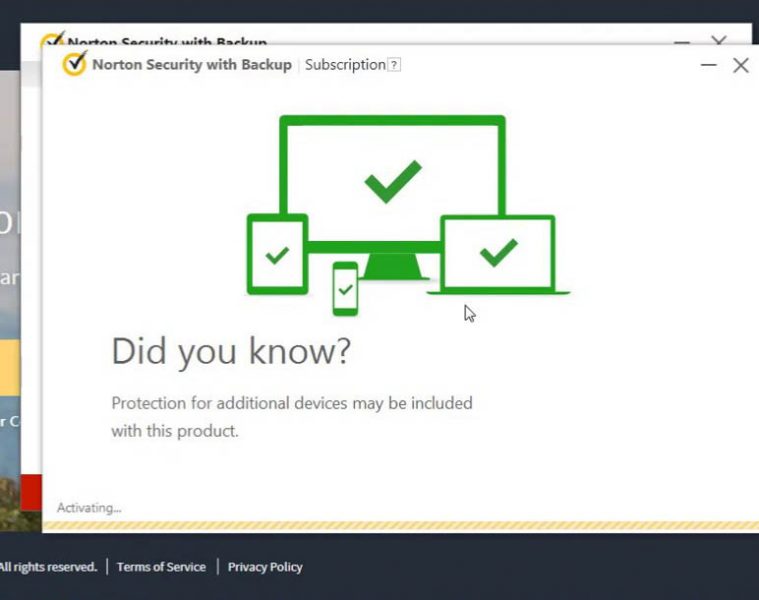Click the 'Norton Security with Backup' title text

pyautogui.click(x=192, y=65)
